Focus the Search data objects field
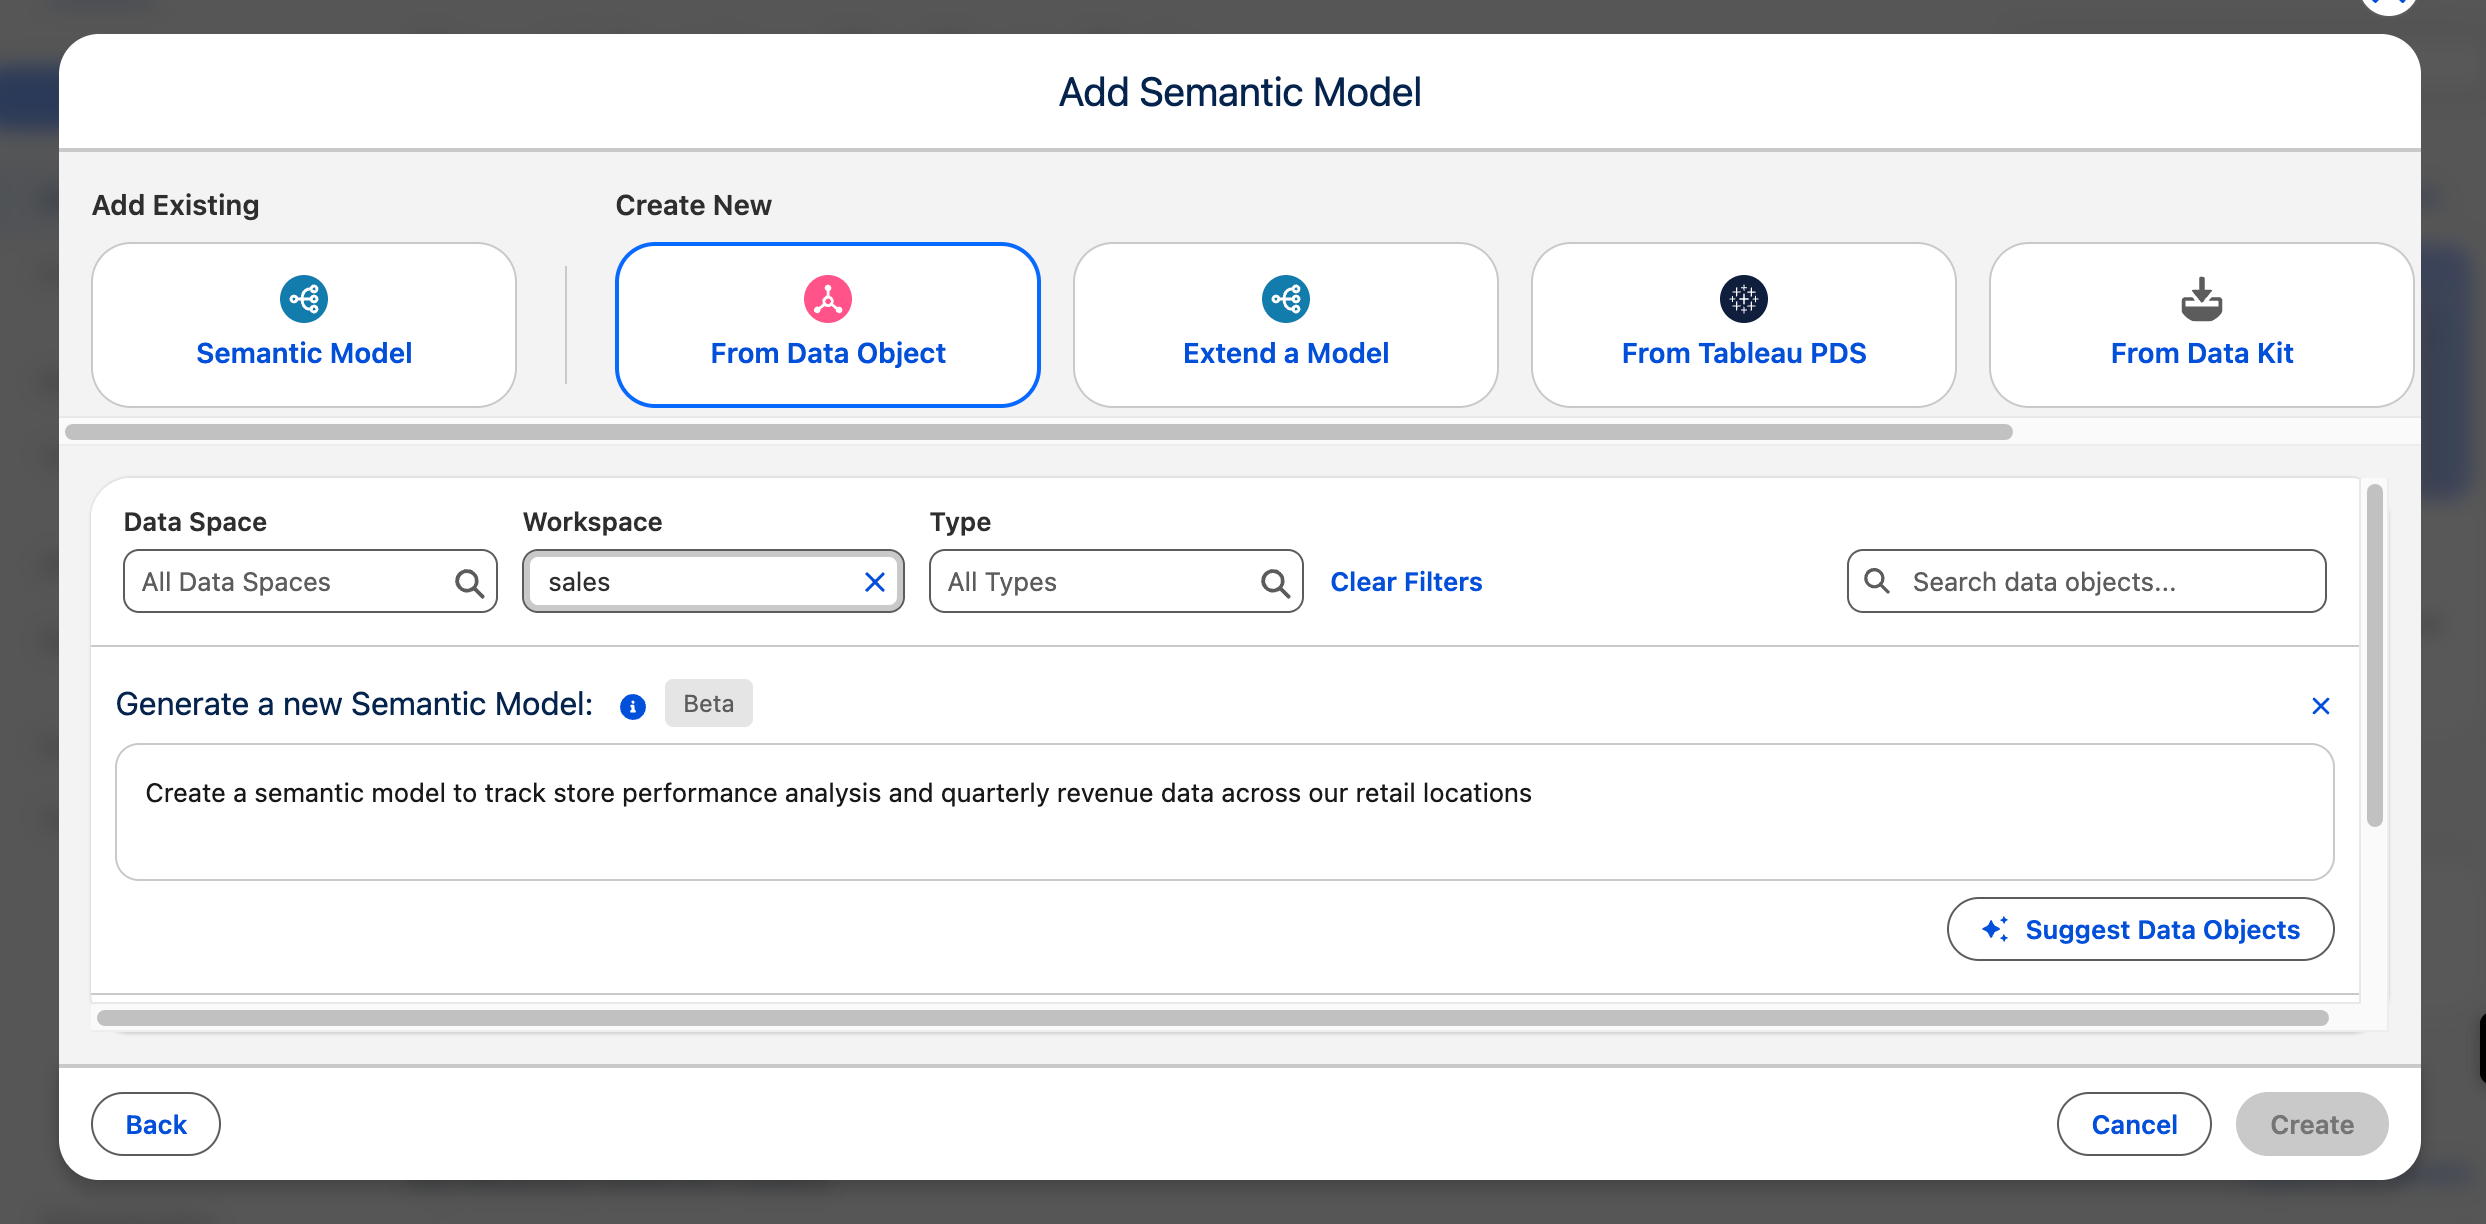Image resolution: width=2486 pixels, height=1224 pixels. 2087,581
